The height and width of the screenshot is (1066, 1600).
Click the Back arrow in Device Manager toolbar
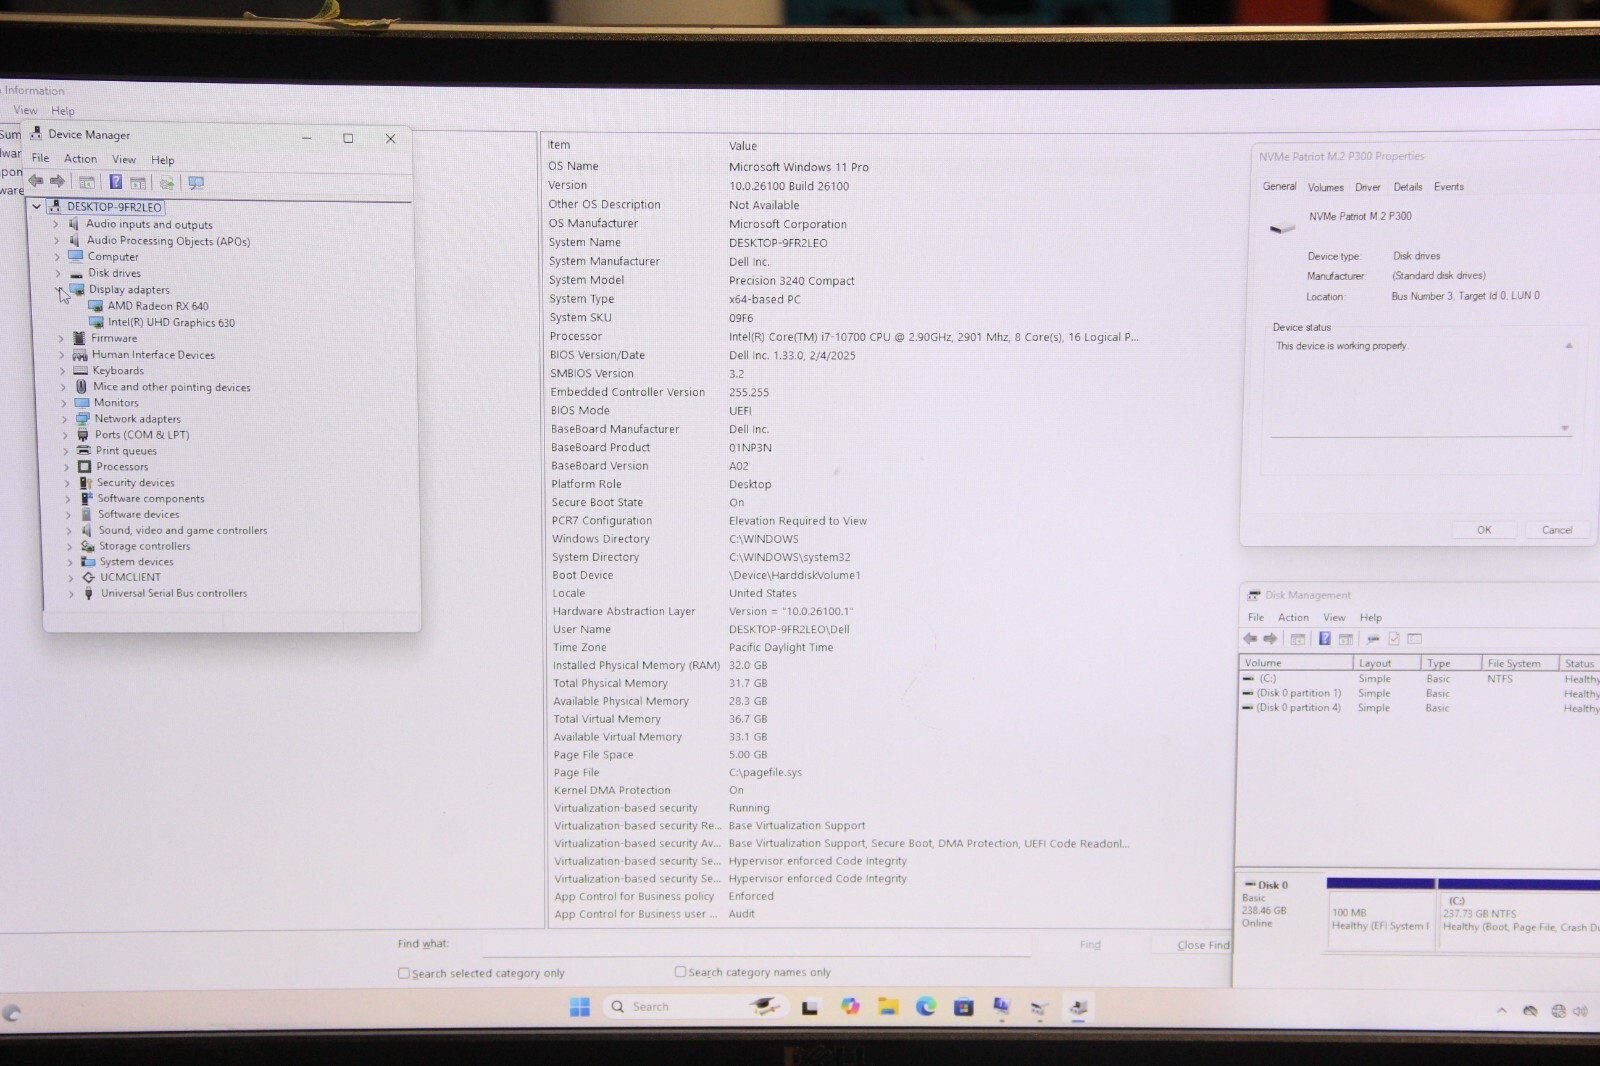[x=36, y=182]
